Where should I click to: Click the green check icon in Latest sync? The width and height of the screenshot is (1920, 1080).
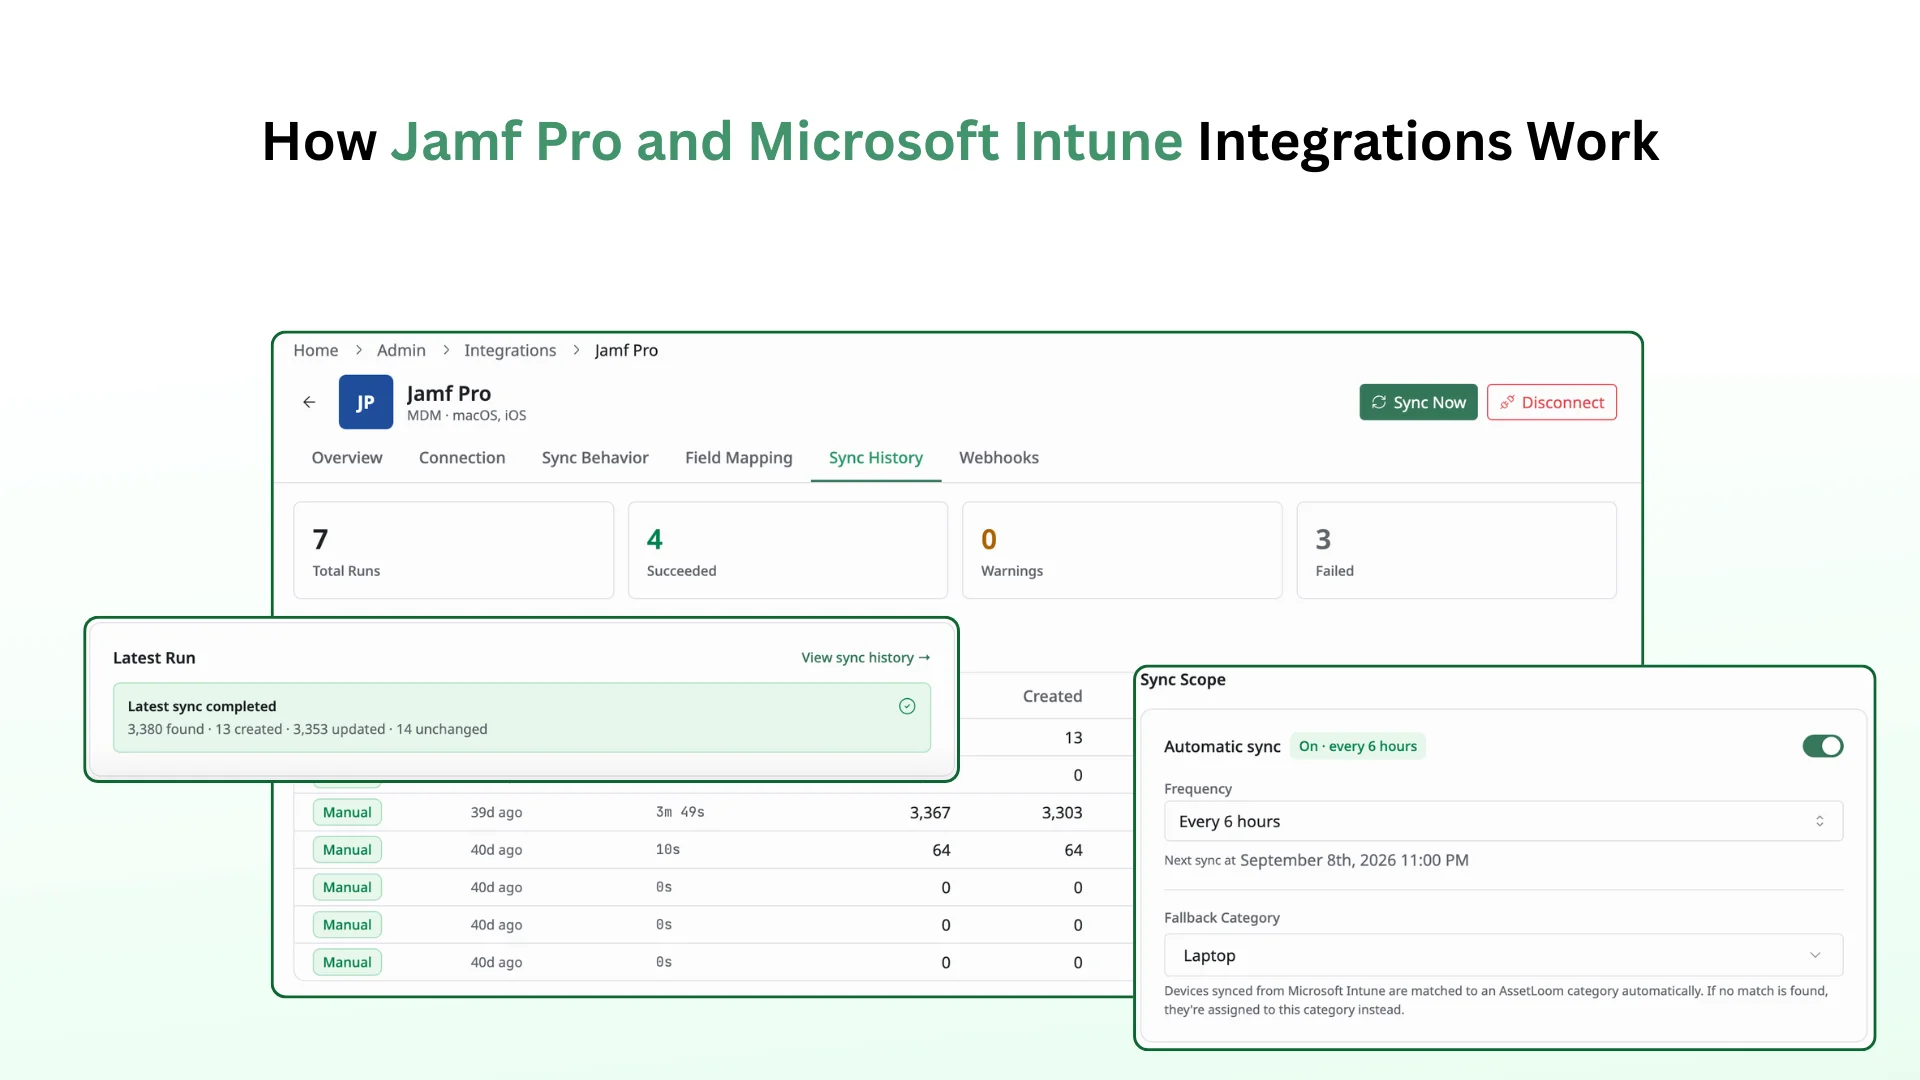(907, 706)
